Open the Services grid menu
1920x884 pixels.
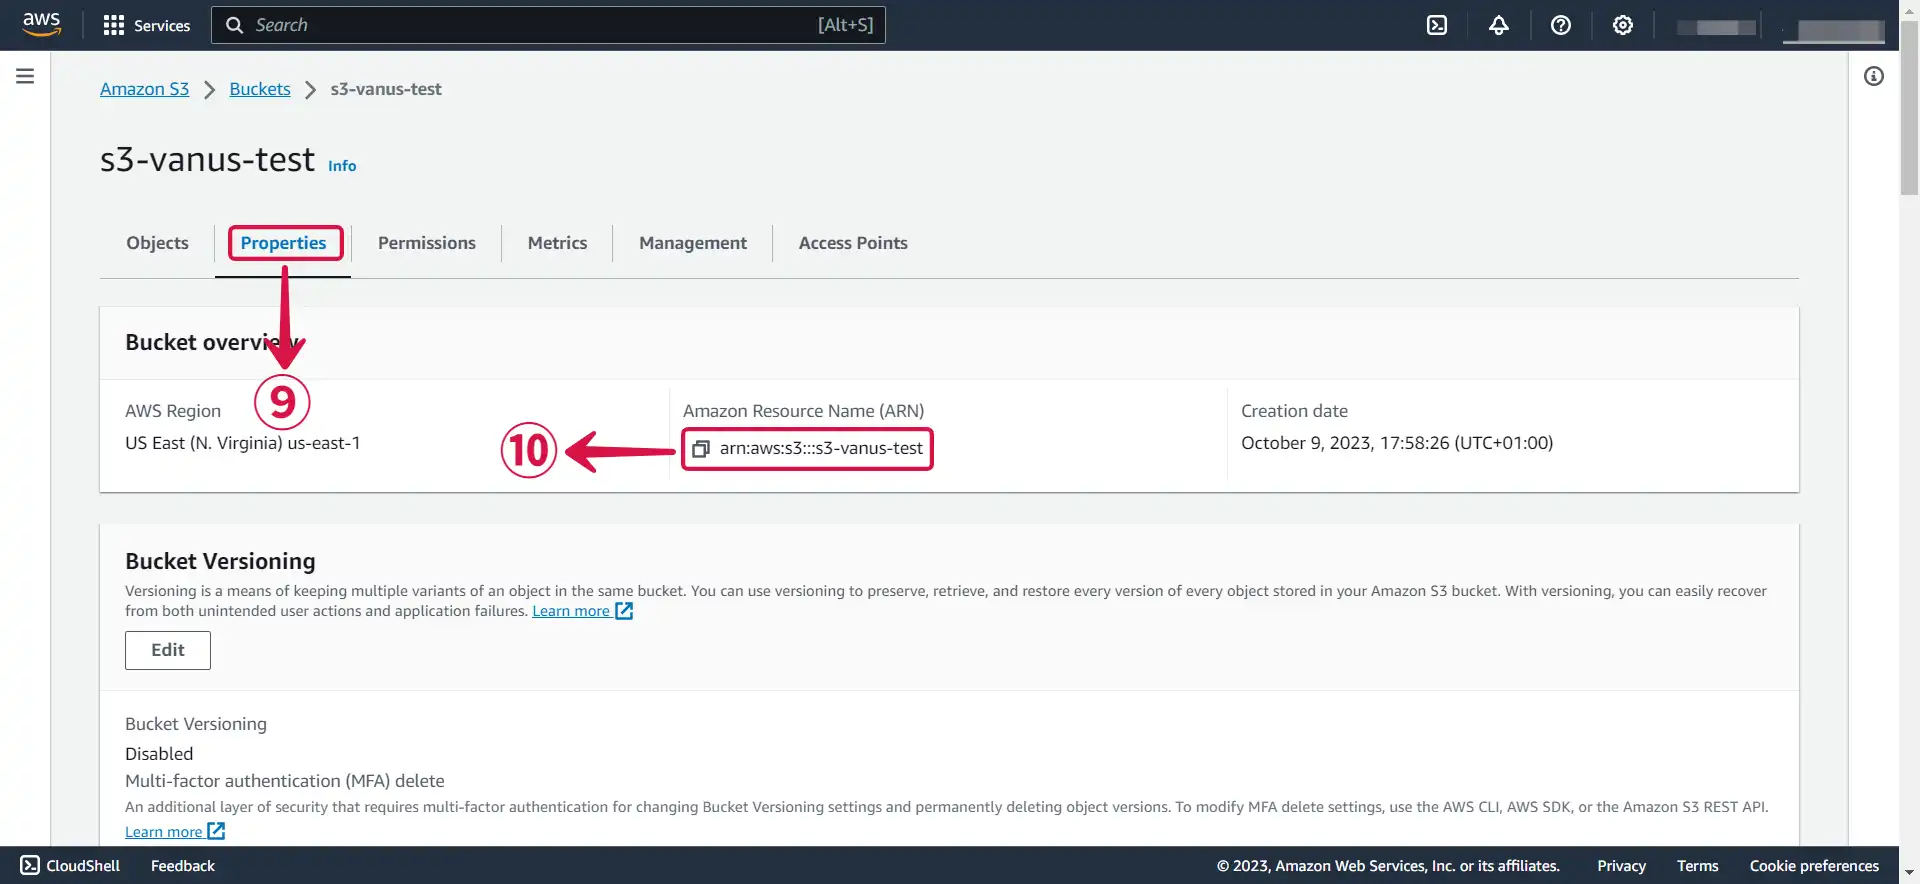click(x=114, y=25)
